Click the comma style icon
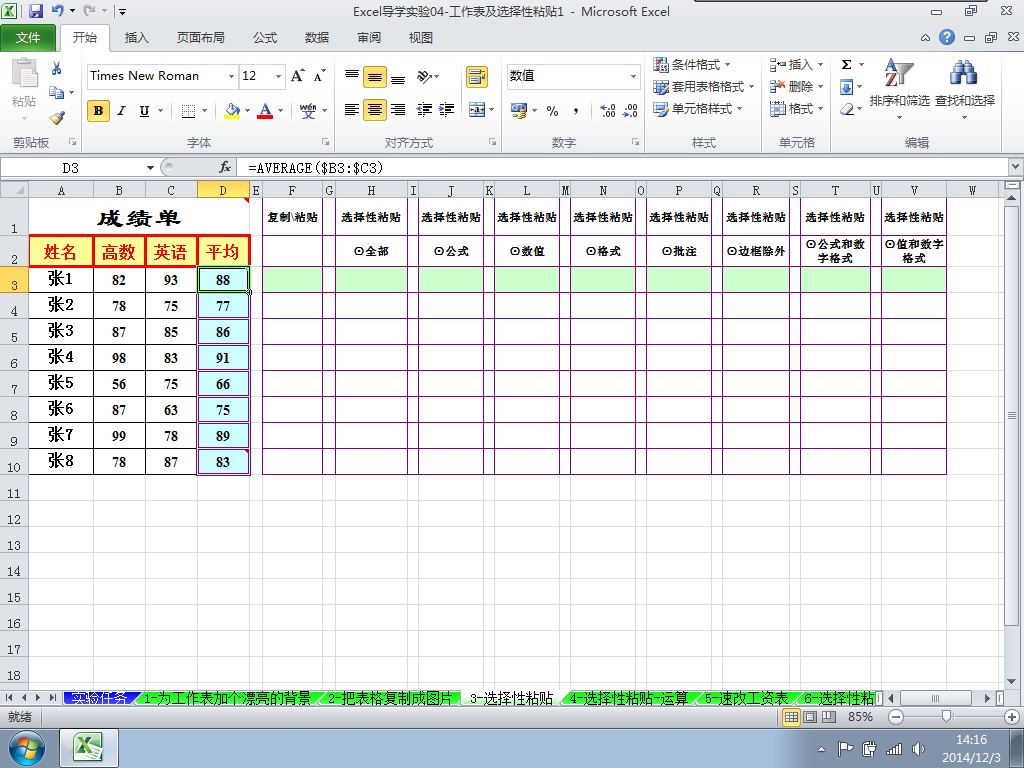 [x=575, y=110]
